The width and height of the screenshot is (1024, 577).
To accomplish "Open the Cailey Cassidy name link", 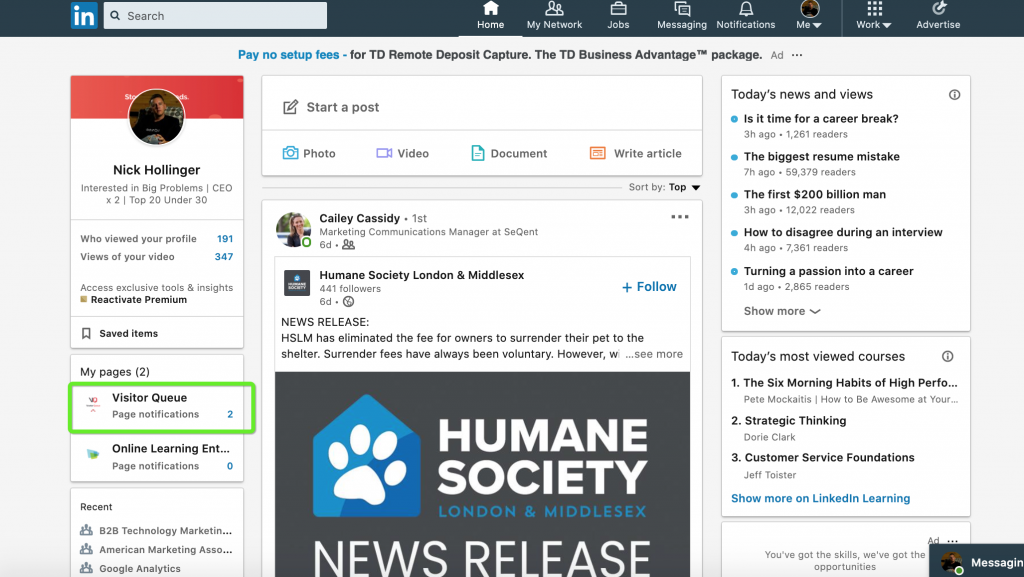I will point(359,218).
